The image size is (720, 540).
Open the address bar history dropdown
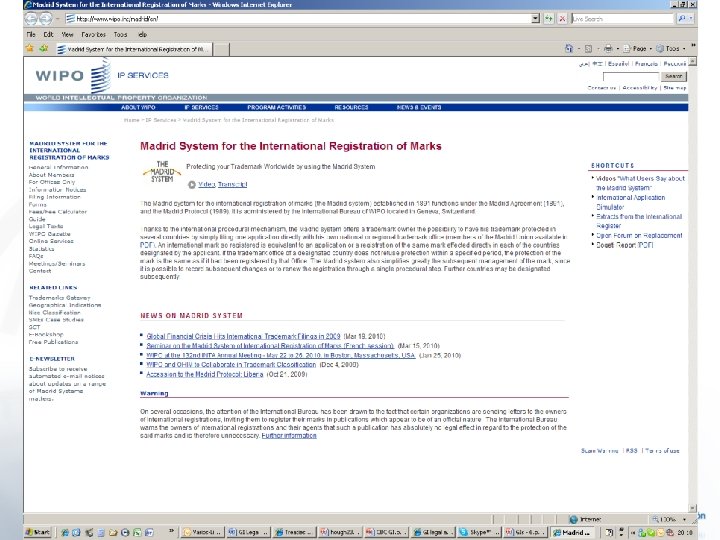point(535,19)
